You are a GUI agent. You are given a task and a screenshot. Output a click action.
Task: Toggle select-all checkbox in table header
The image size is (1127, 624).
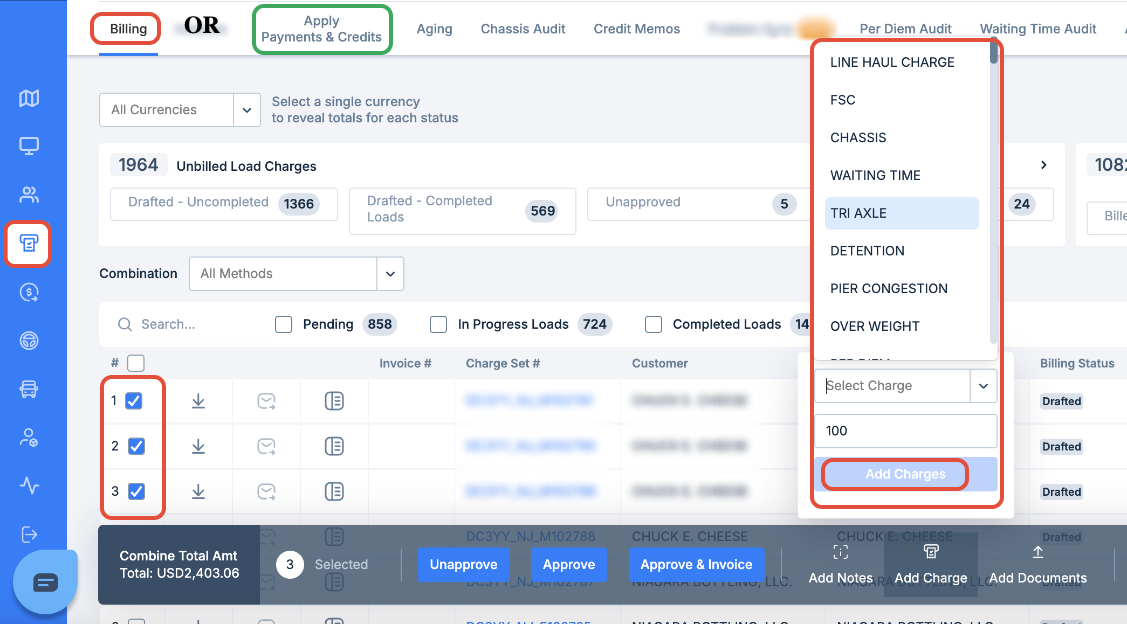(x=136, y=363)
